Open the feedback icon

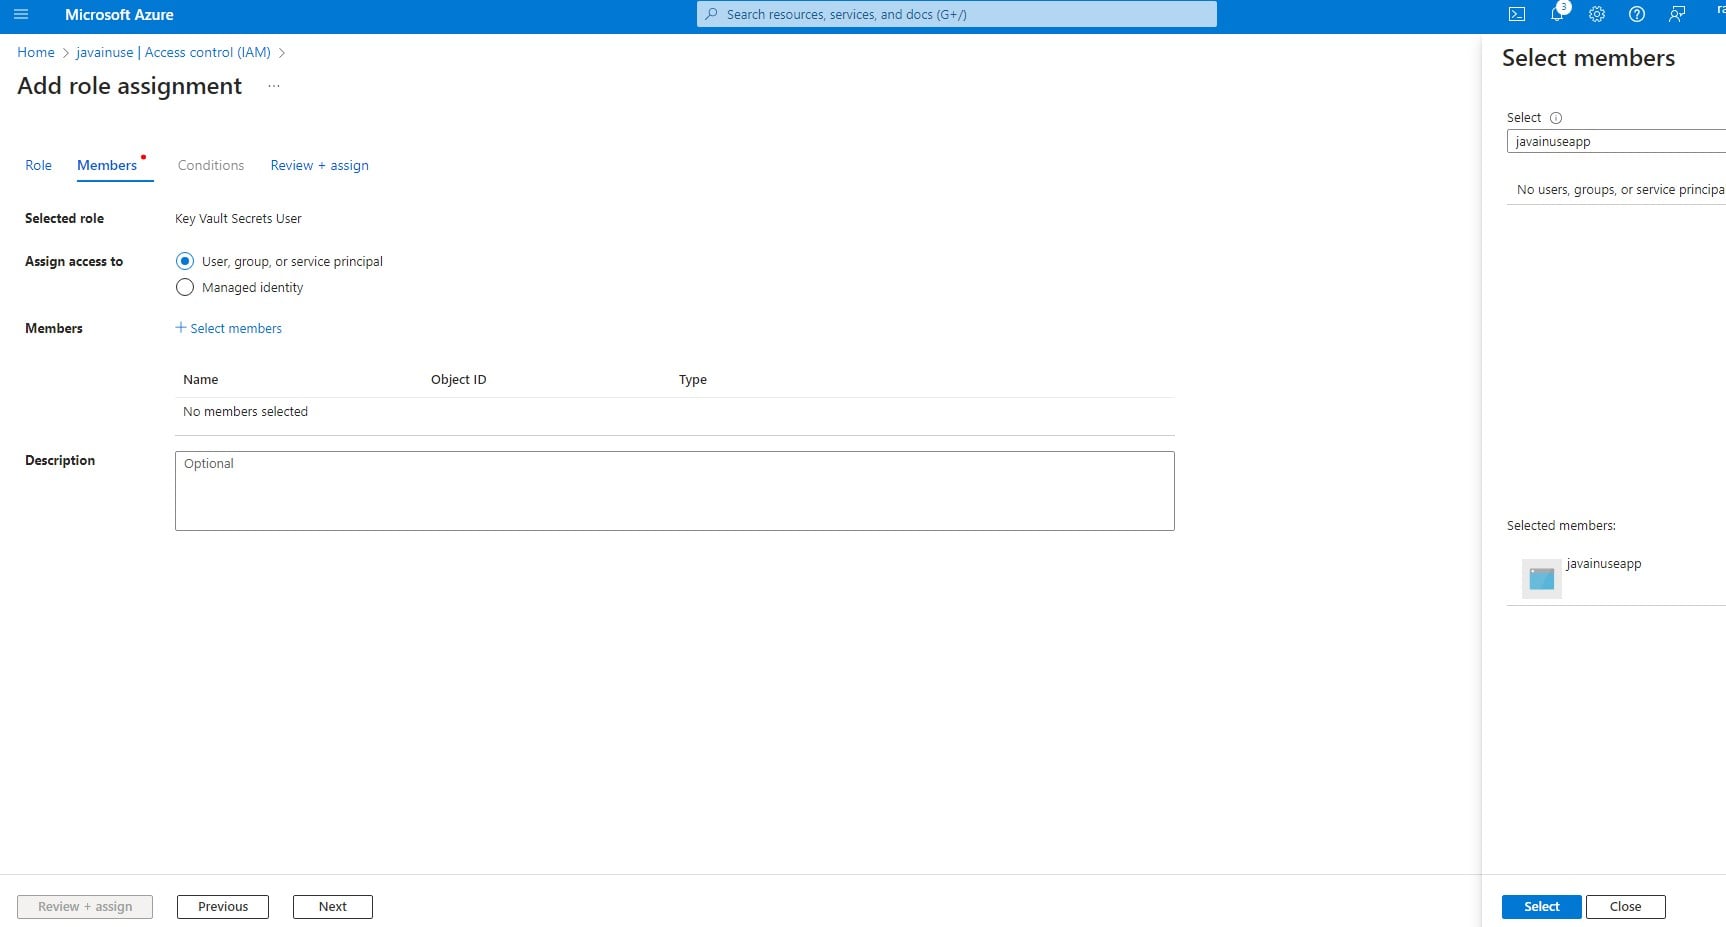coord(1677,14)
